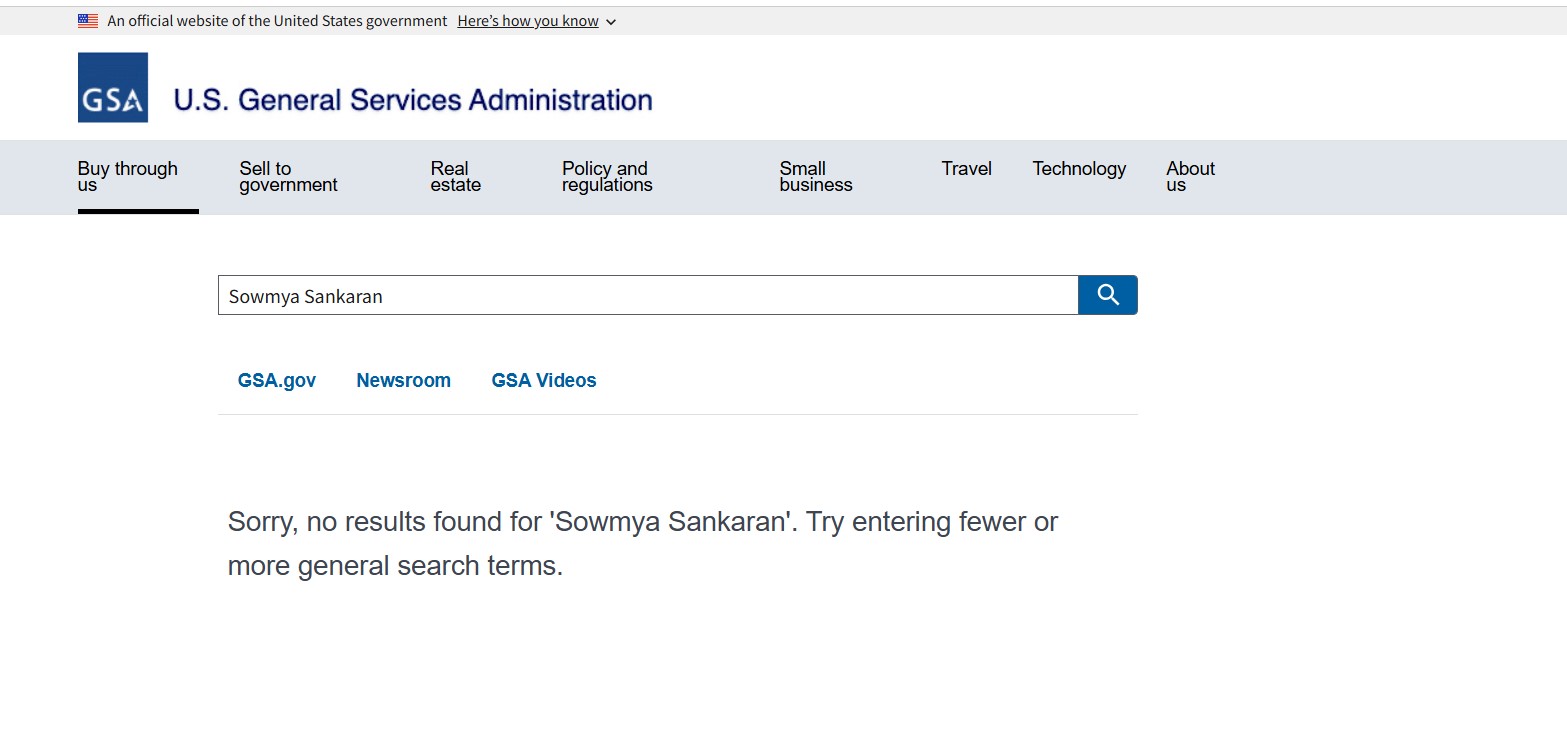Click U.S. General Services Administration title

412,100
